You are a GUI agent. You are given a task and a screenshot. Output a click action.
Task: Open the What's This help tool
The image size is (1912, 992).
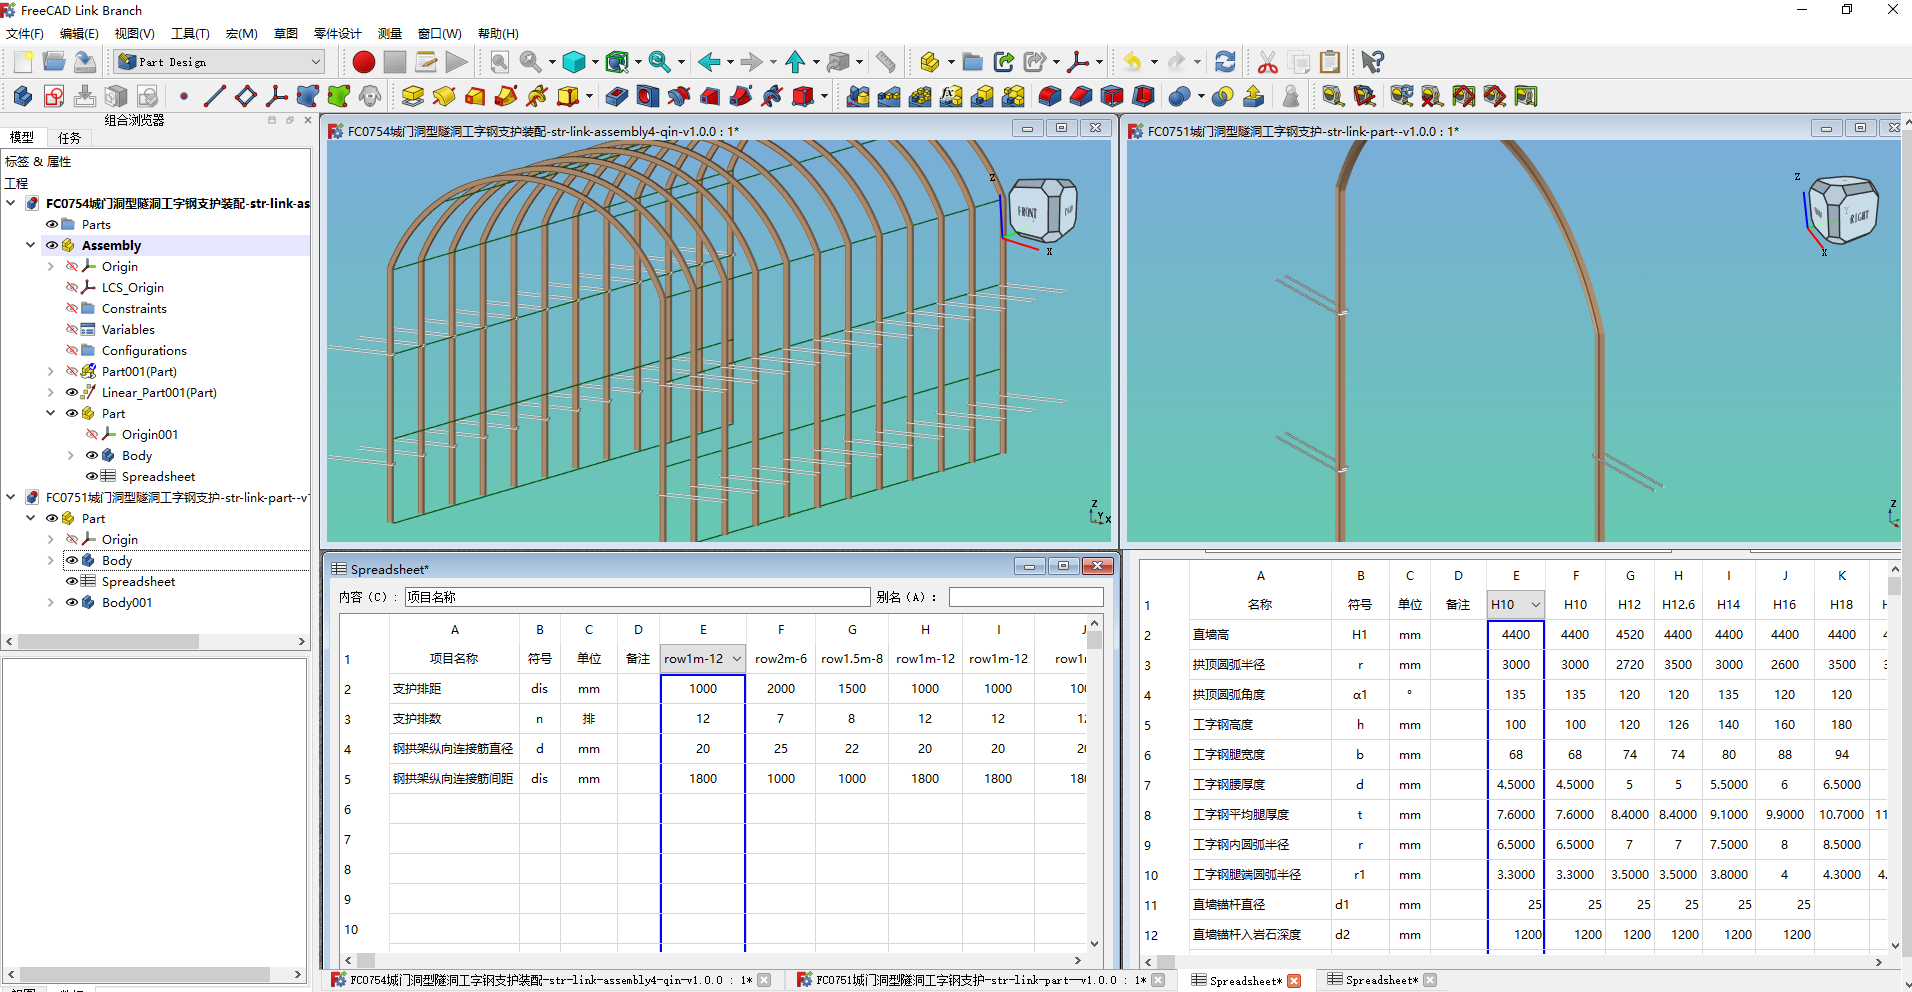coord(1372,62)
